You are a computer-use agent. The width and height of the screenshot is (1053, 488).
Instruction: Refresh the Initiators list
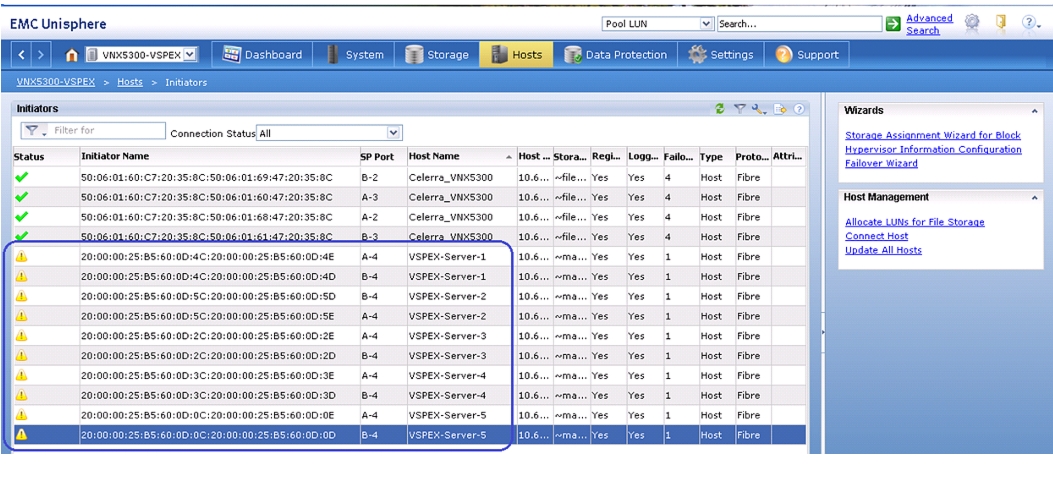coord(720,109)
